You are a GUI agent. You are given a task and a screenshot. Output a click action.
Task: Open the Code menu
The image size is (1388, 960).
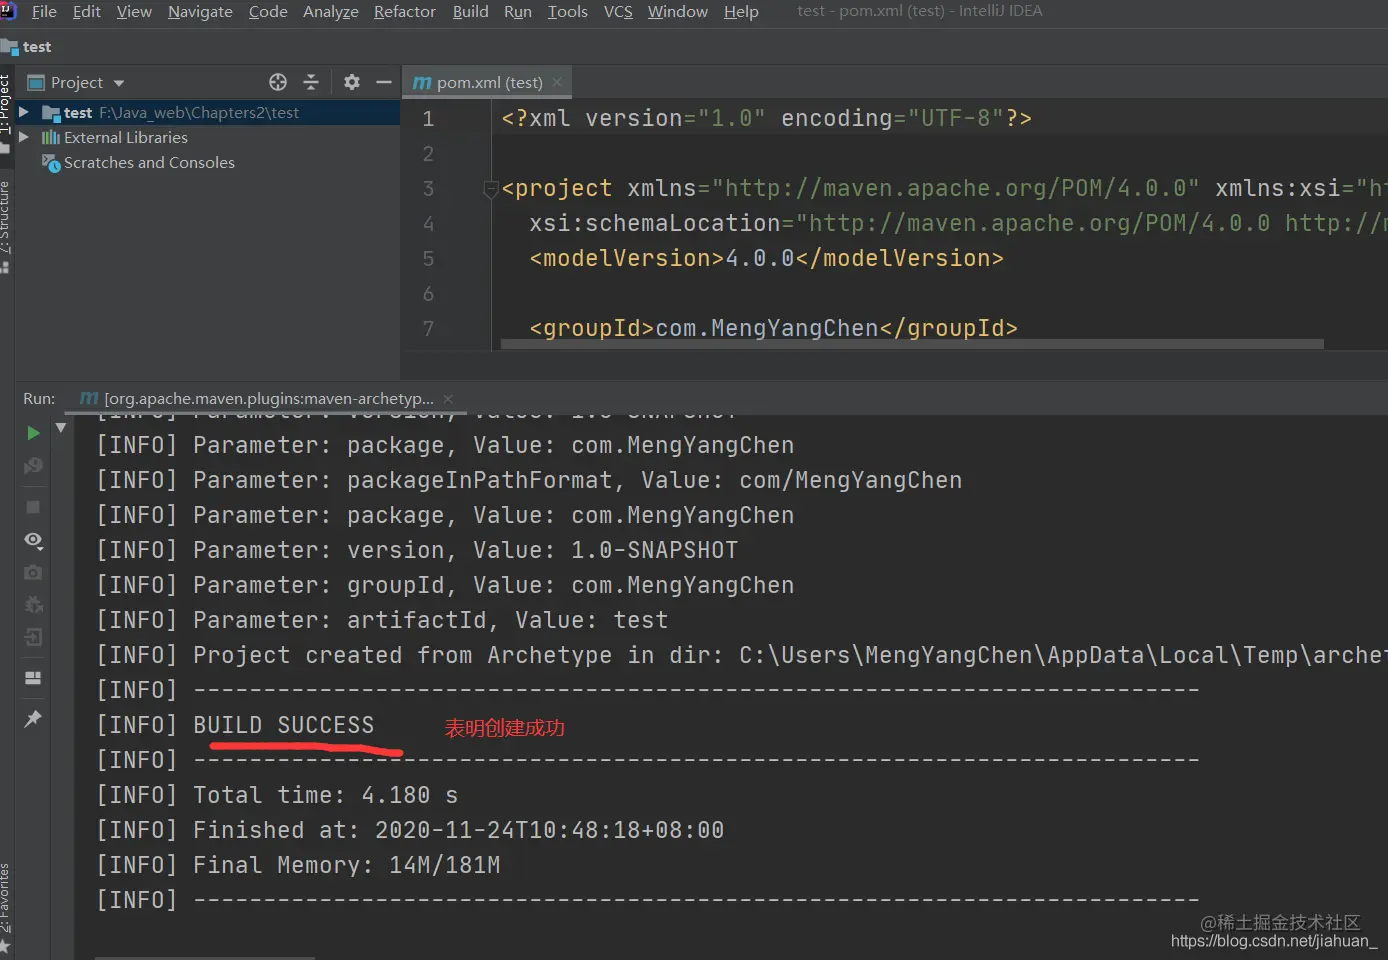pos(268,12)
